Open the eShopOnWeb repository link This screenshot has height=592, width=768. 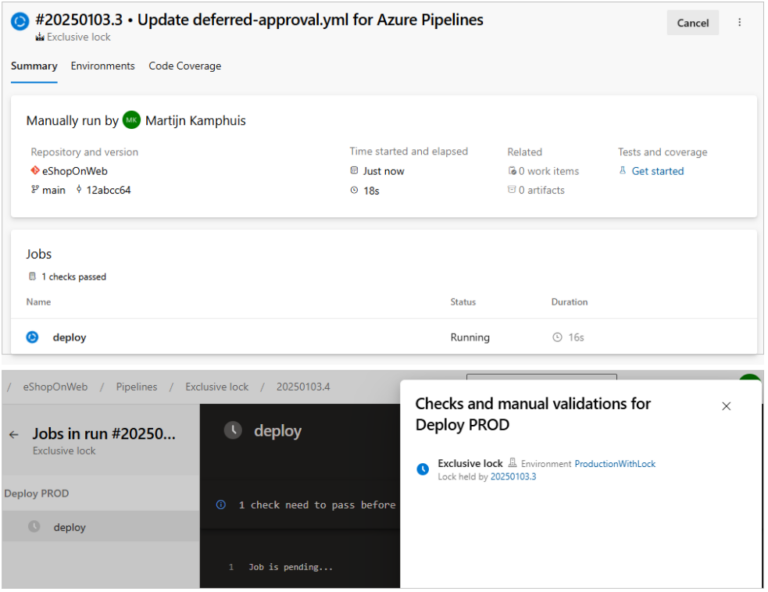74,171
